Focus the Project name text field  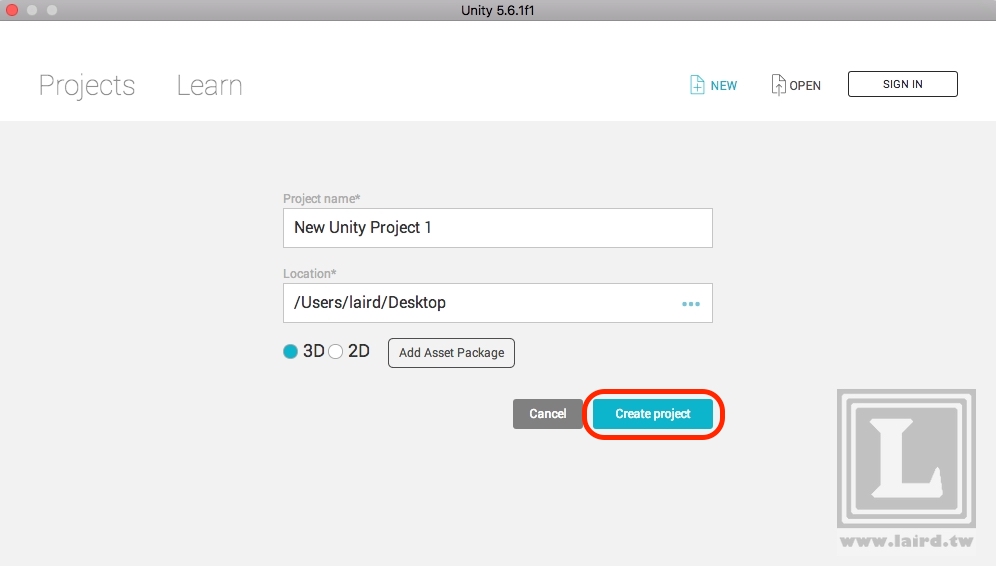tap(497, 228)
